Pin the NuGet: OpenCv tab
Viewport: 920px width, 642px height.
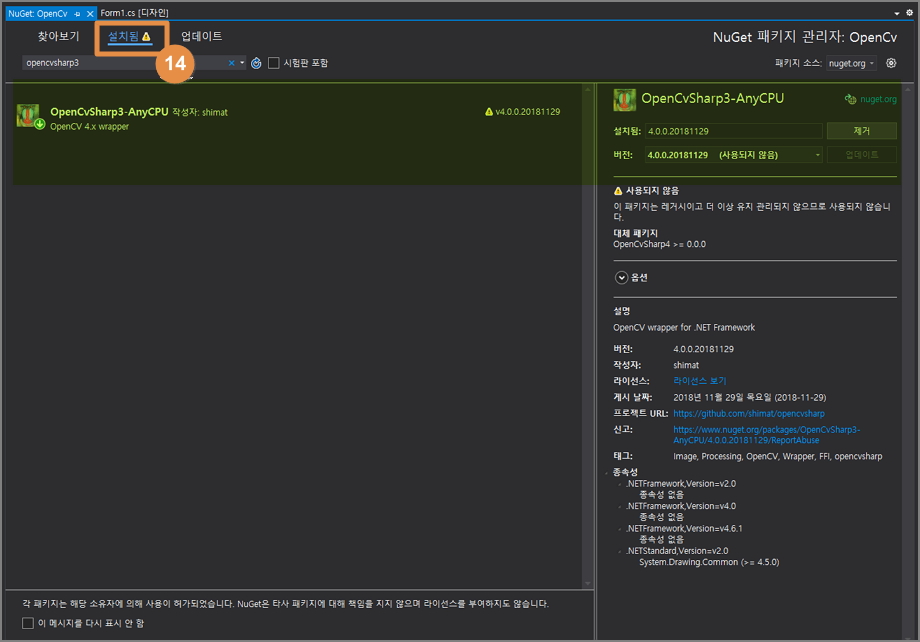point(77,13)
